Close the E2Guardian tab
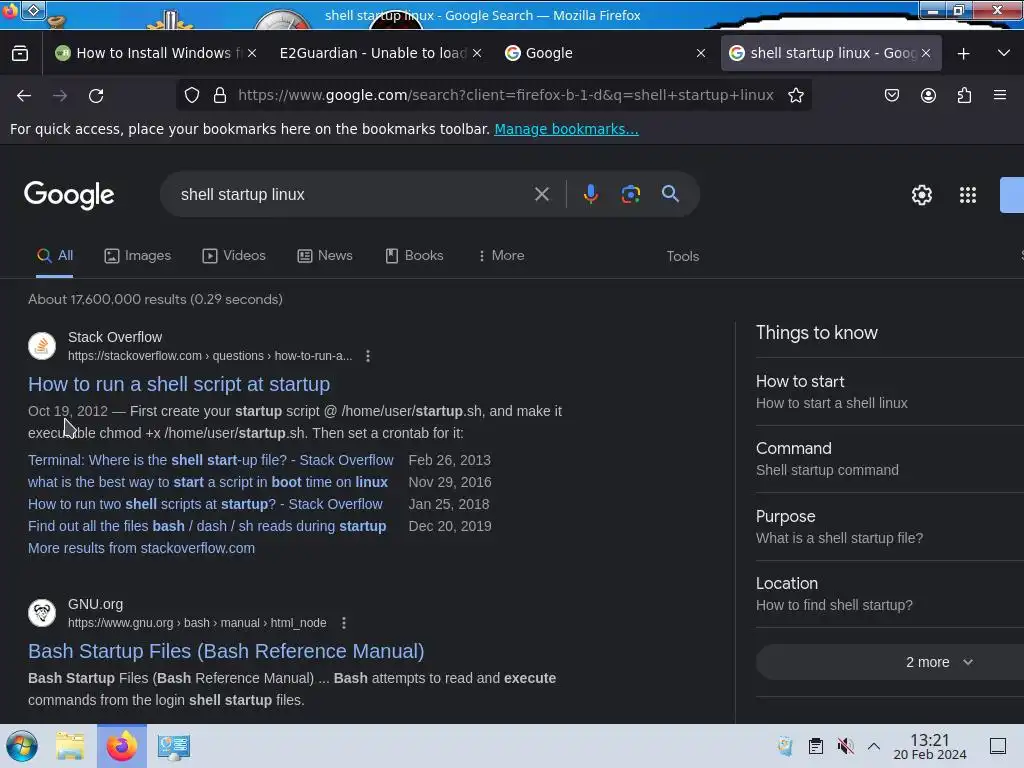The image size is (1024, 768). [x=477, y=53]
